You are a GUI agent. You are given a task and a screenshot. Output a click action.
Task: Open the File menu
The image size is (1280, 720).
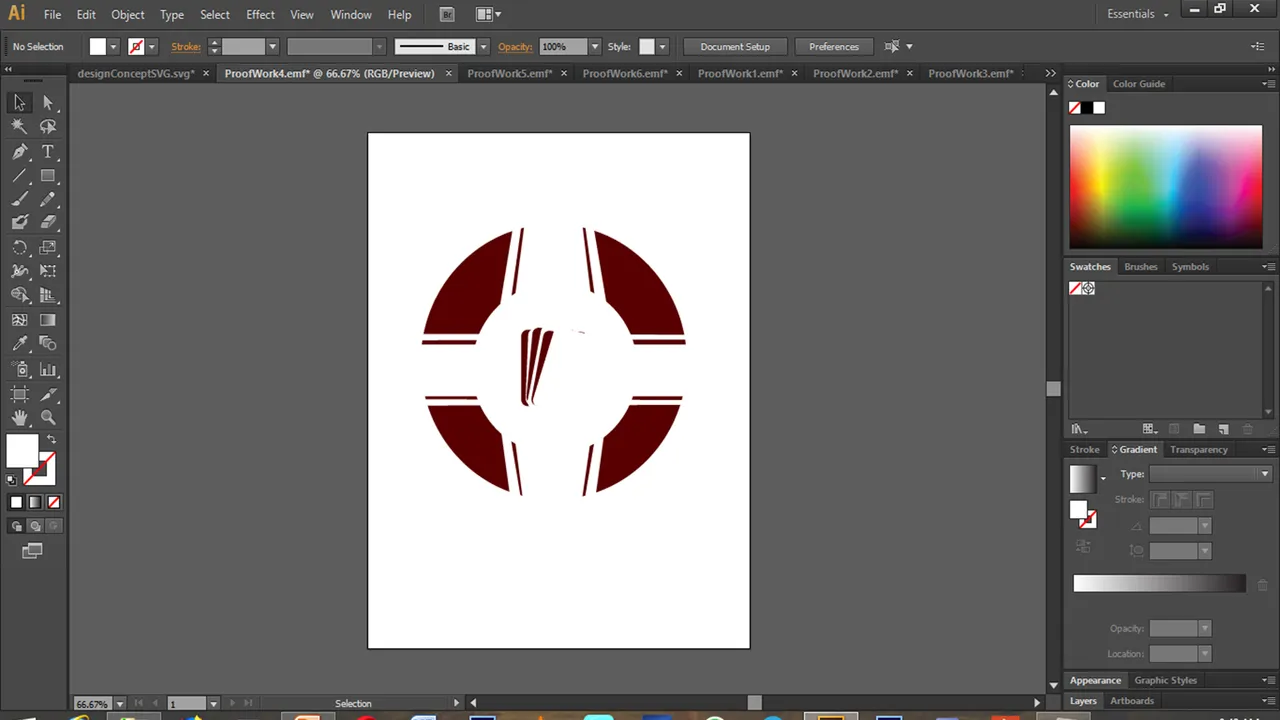(x=52, y=15)
